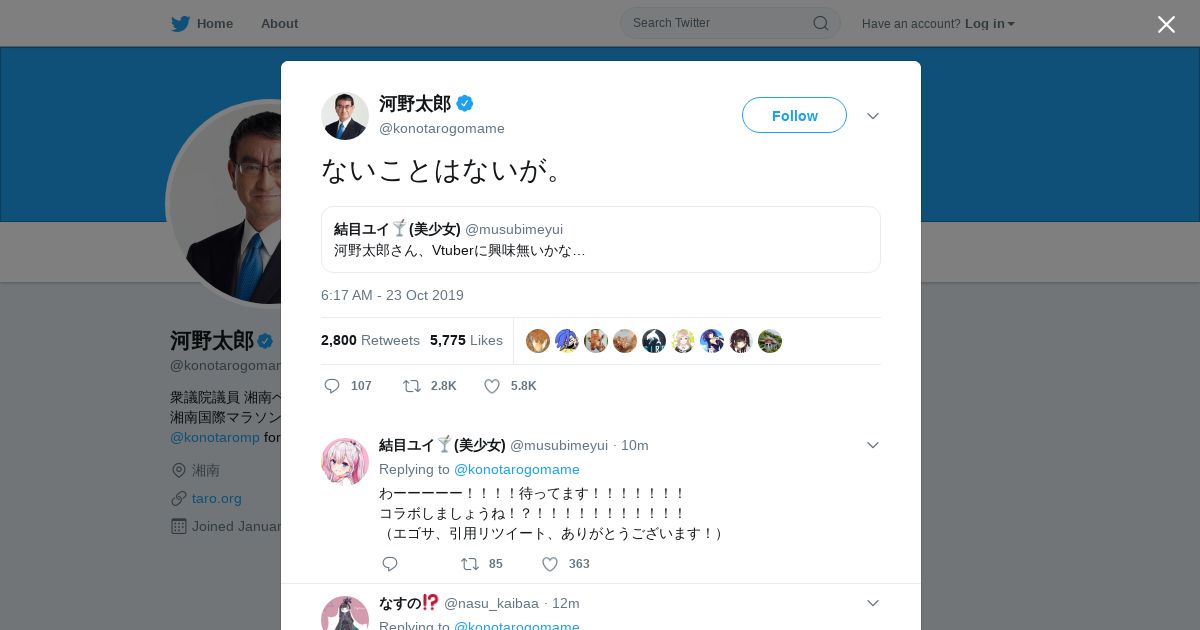Open the taro.org website link
This screenshot has height=630, width=1200.
point(217,498)
